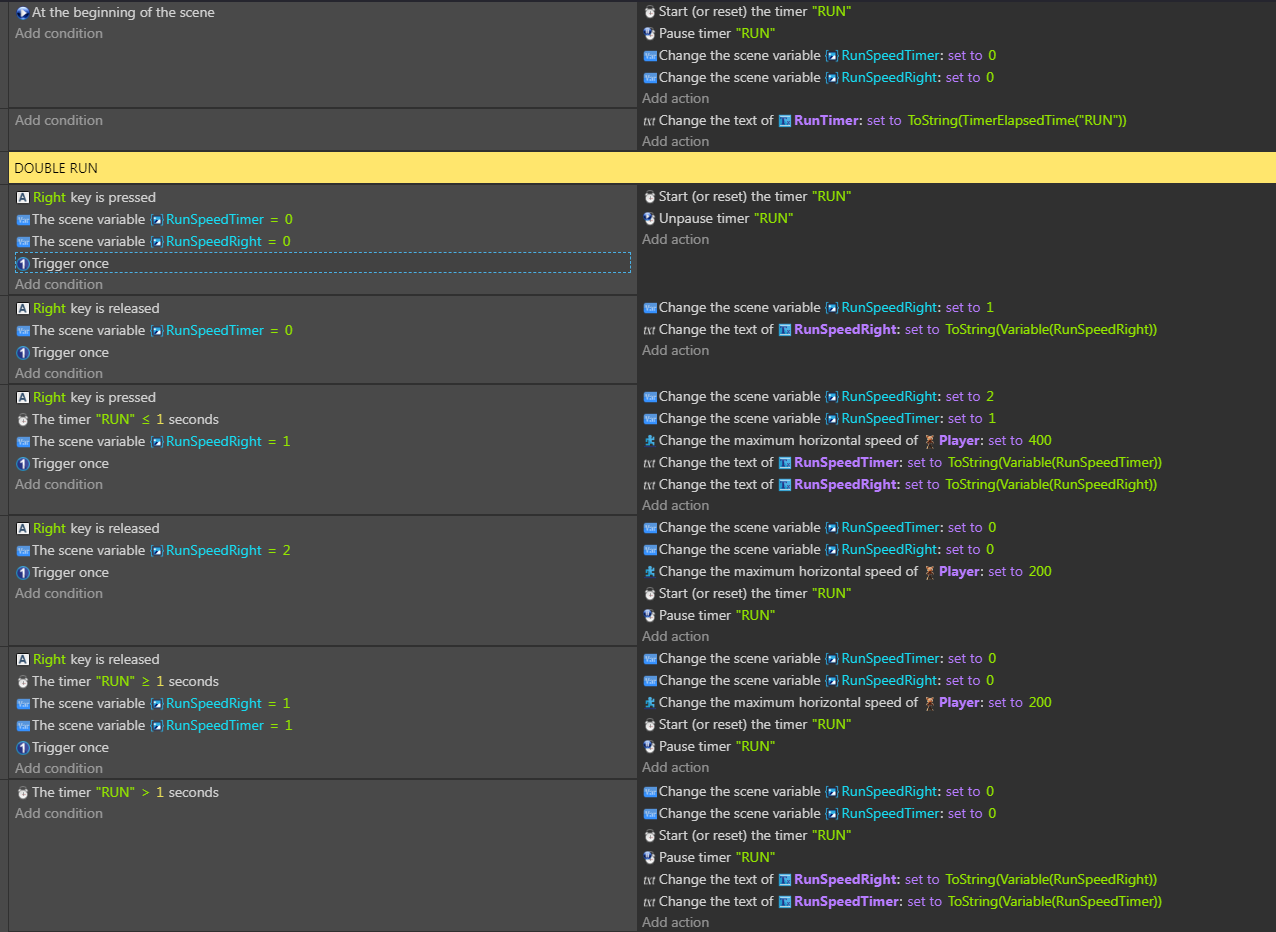Image resolution: width=1276 pixels, height=932 pixels.
Task: Add a condition to the timer "RUN" ≤ 1 seconds event
Action: point(59,484)
